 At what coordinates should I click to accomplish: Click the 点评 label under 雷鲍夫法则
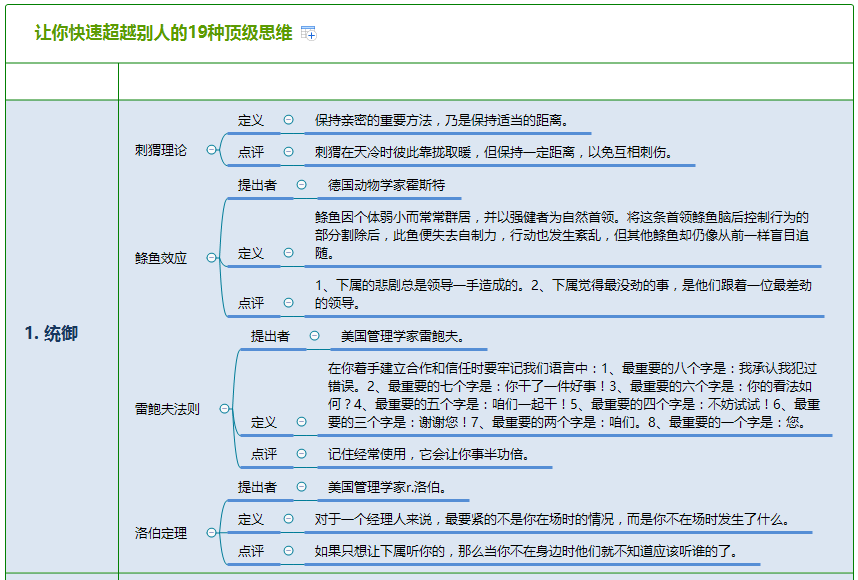click(x=264, y=454)
